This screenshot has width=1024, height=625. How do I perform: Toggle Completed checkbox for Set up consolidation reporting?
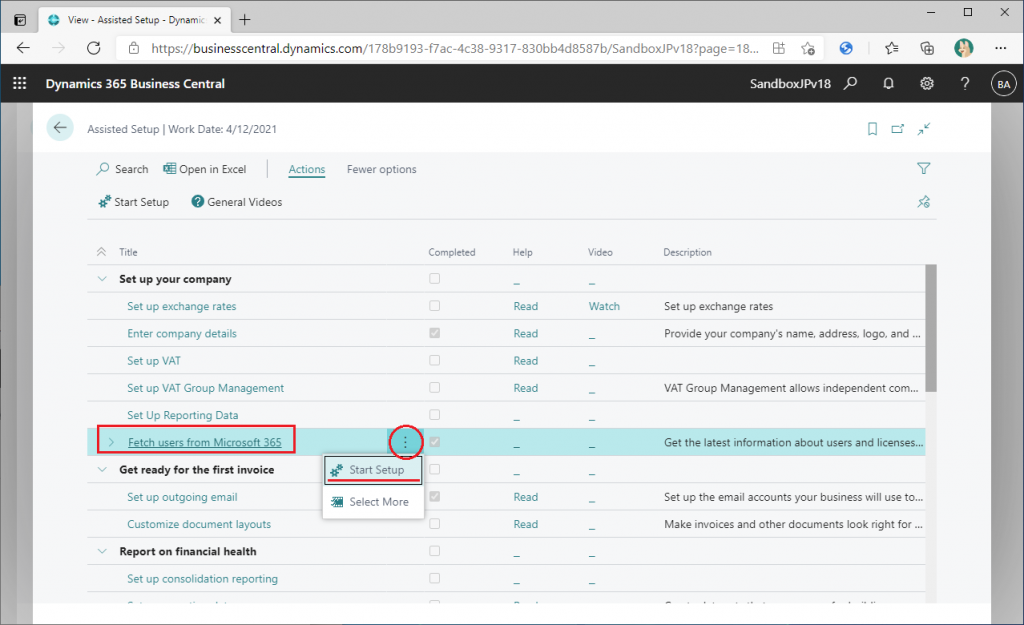pos(434,578)
